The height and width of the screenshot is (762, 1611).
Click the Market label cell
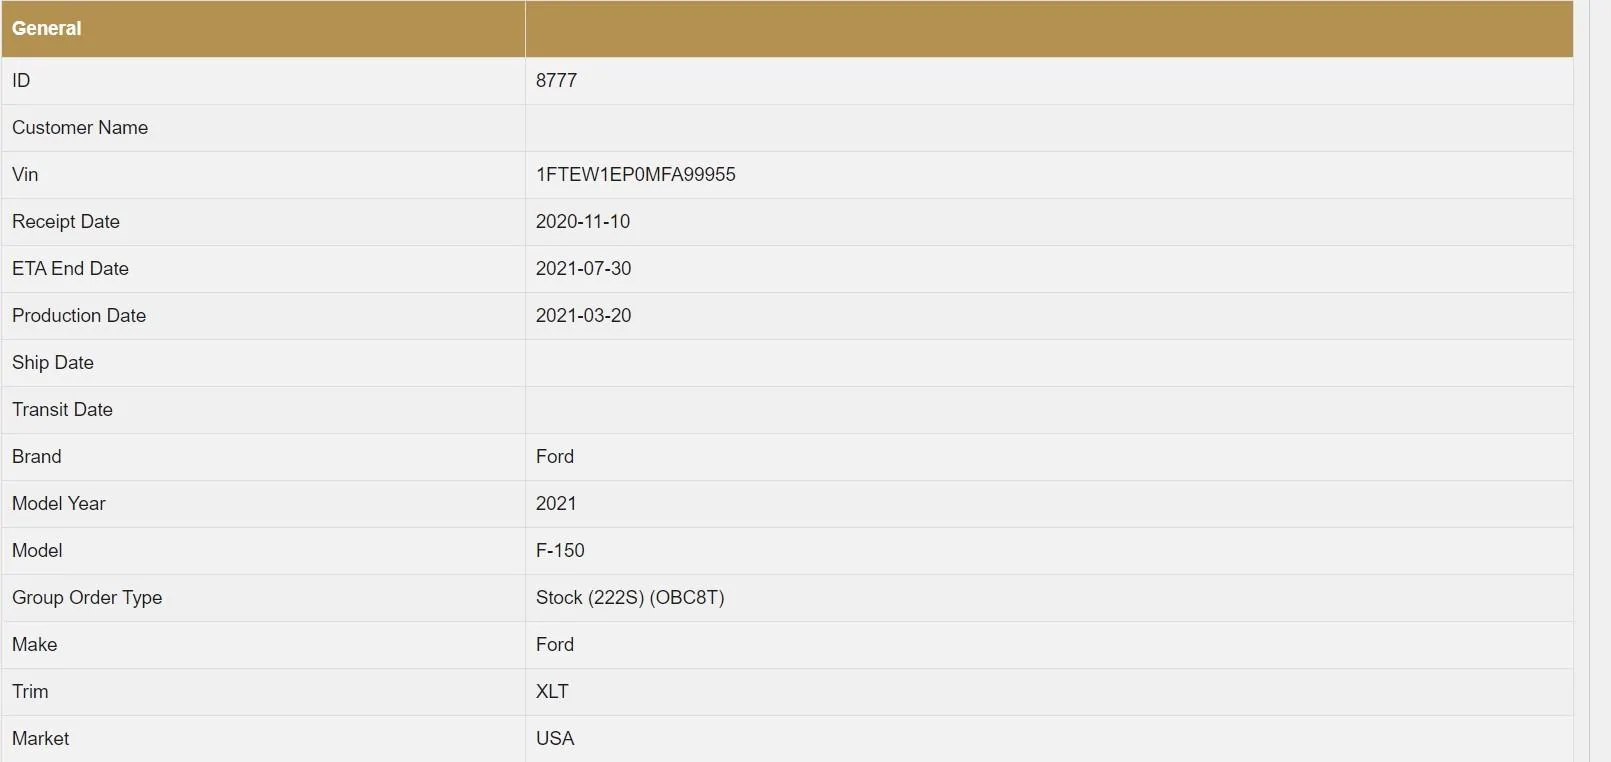[263, 739]
